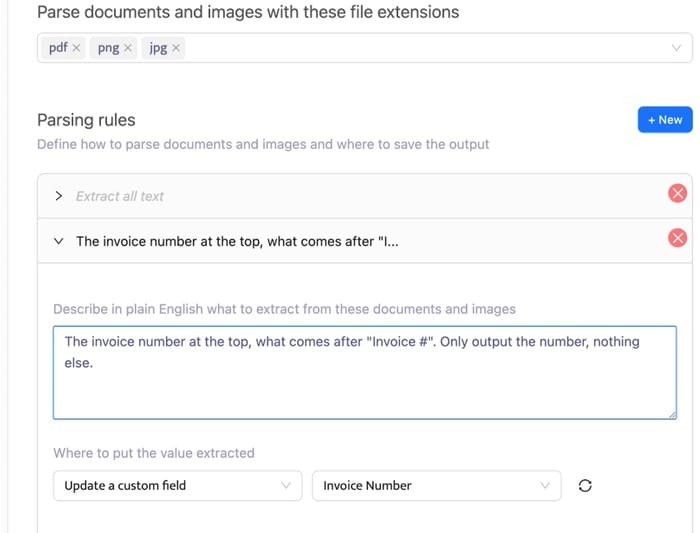
Task: Add a new parsing rule
Action: click(x=665, y=120)
